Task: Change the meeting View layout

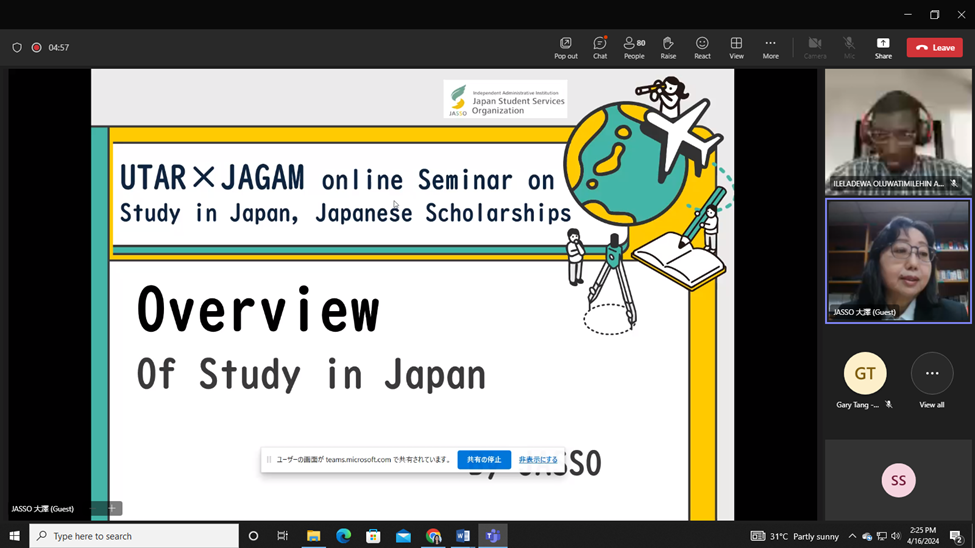Action: 736,48
